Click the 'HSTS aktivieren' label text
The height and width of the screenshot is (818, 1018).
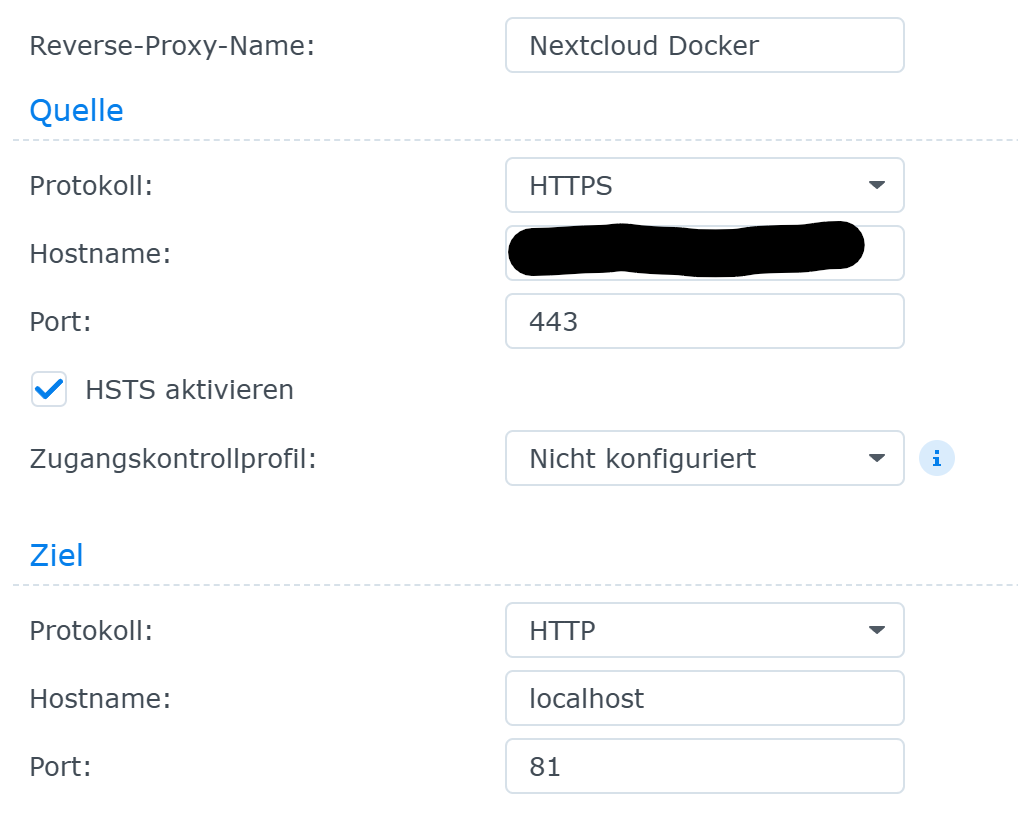pos(189,389)
